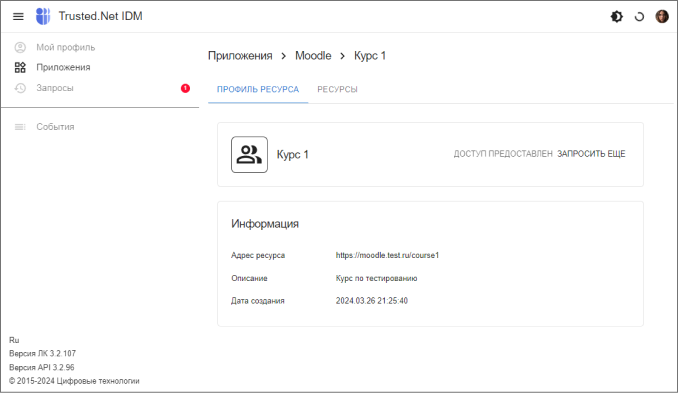Click the Курс 1 group resource icon
678x393 pixels.
249,154
